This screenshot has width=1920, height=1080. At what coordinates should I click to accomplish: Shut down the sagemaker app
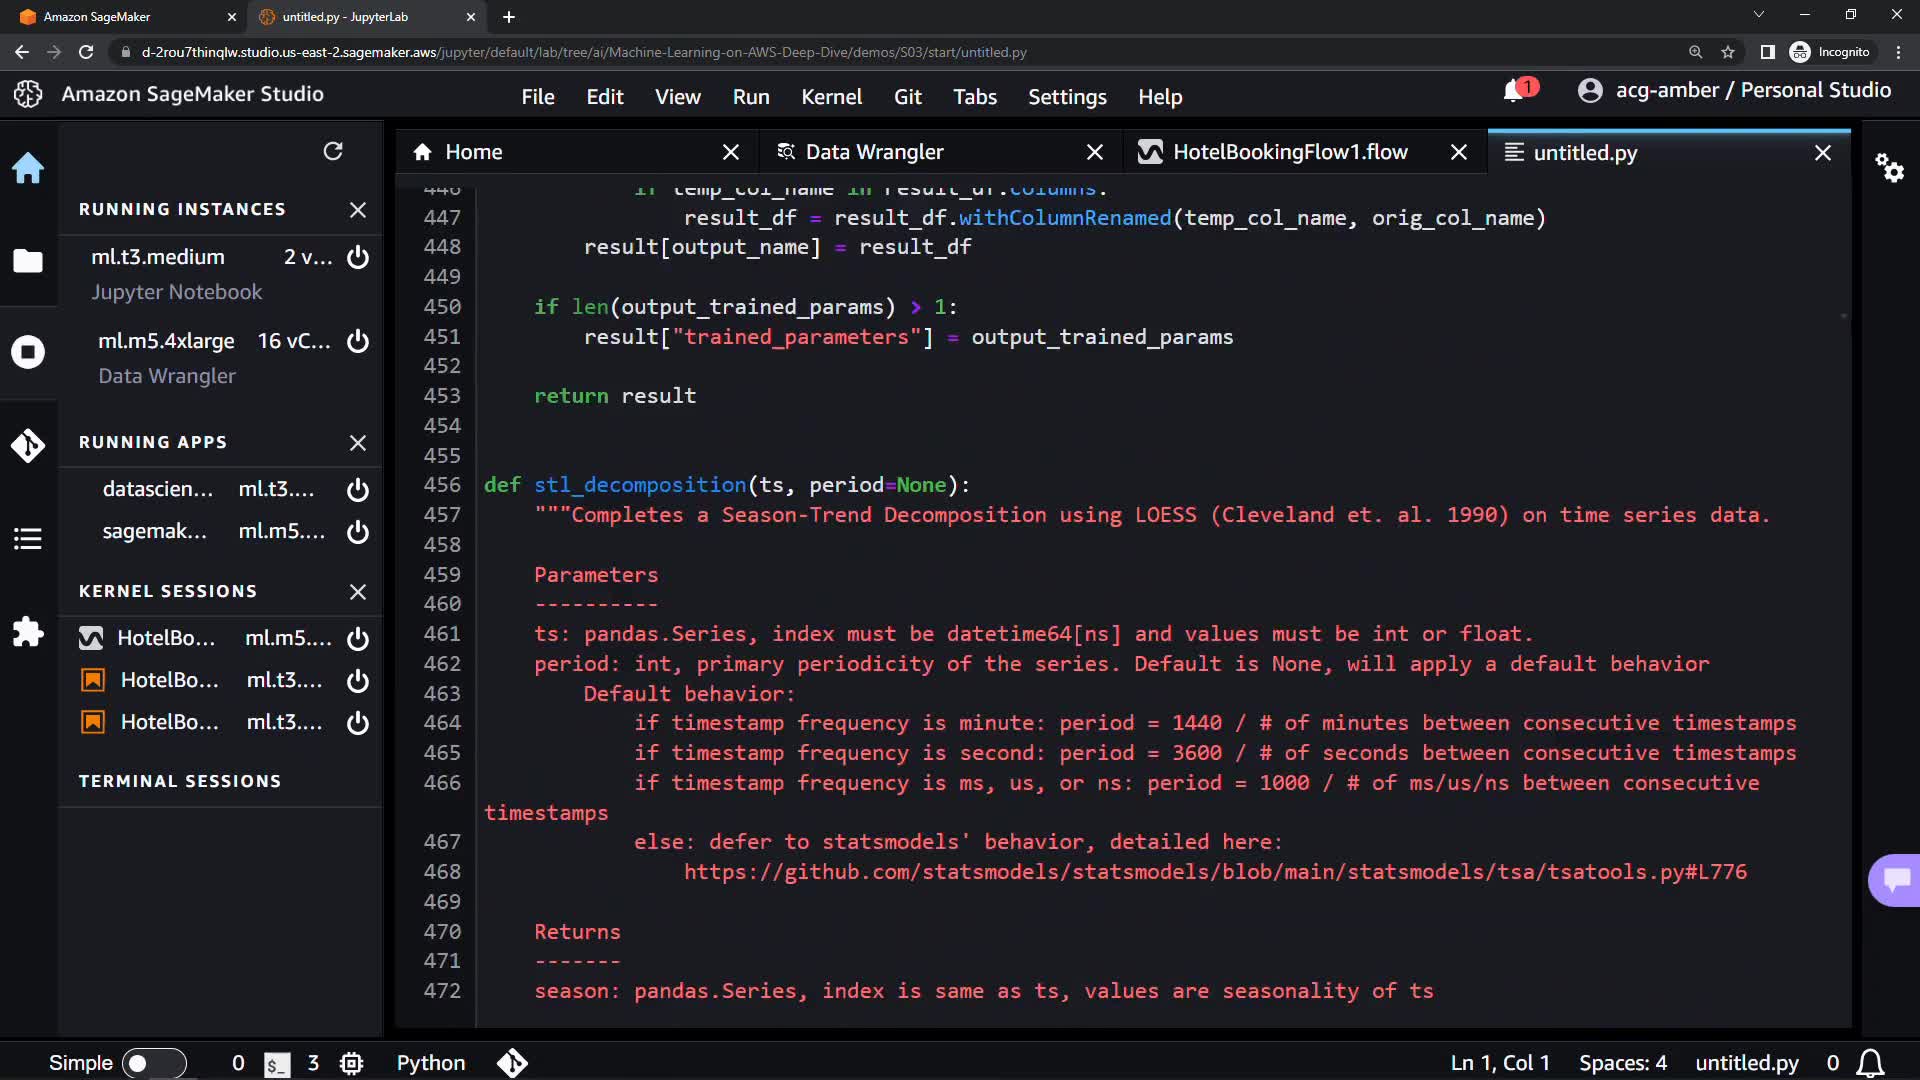[358, 532]
